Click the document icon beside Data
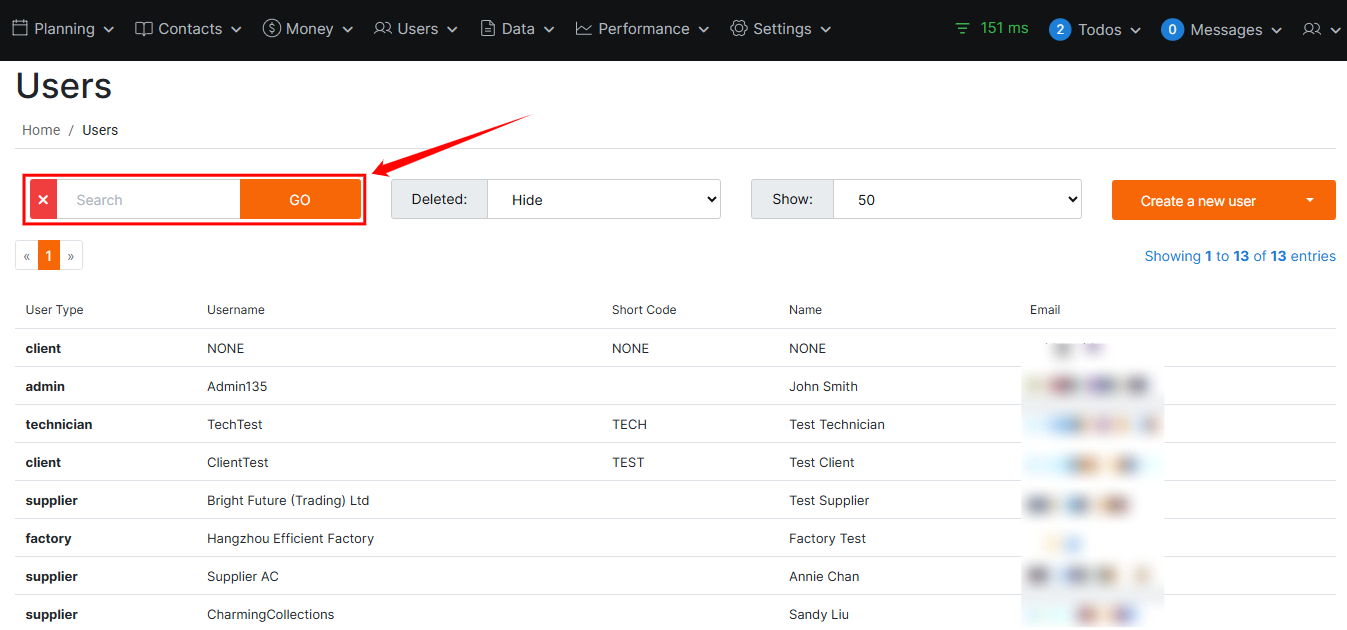1347x630 pixels. tap(488, 29)
